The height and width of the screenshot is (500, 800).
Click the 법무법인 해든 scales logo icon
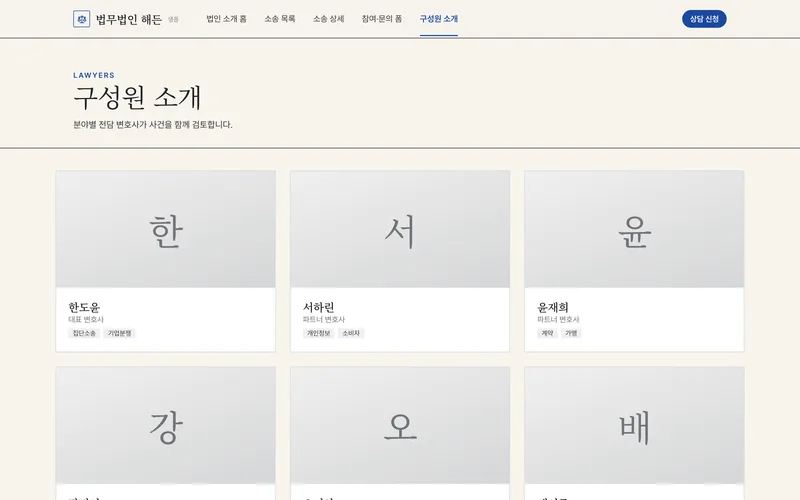pyautogui.click(x=82, y=19)
